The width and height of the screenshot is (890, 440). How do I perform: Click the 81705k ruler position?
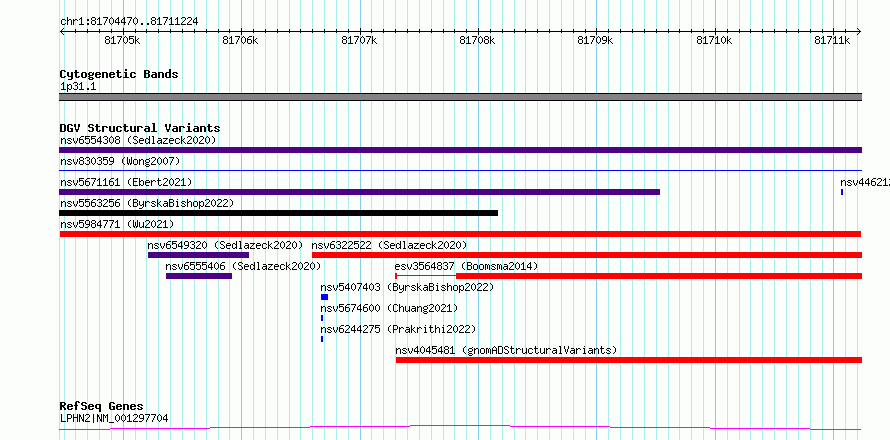[x=123, y=40]
